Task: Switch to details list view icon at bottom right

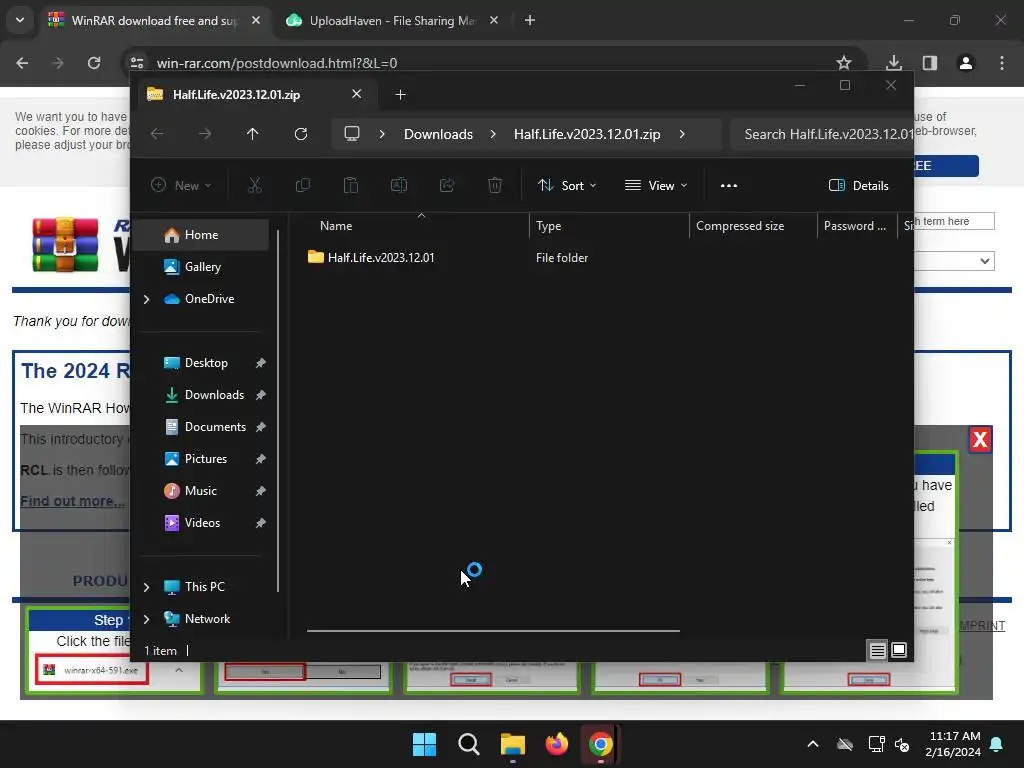Action: click(x=877, y=650)
